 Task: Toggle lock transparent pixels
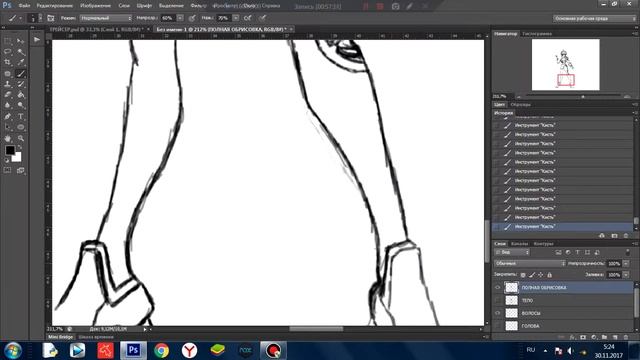[x=523, y=275]
